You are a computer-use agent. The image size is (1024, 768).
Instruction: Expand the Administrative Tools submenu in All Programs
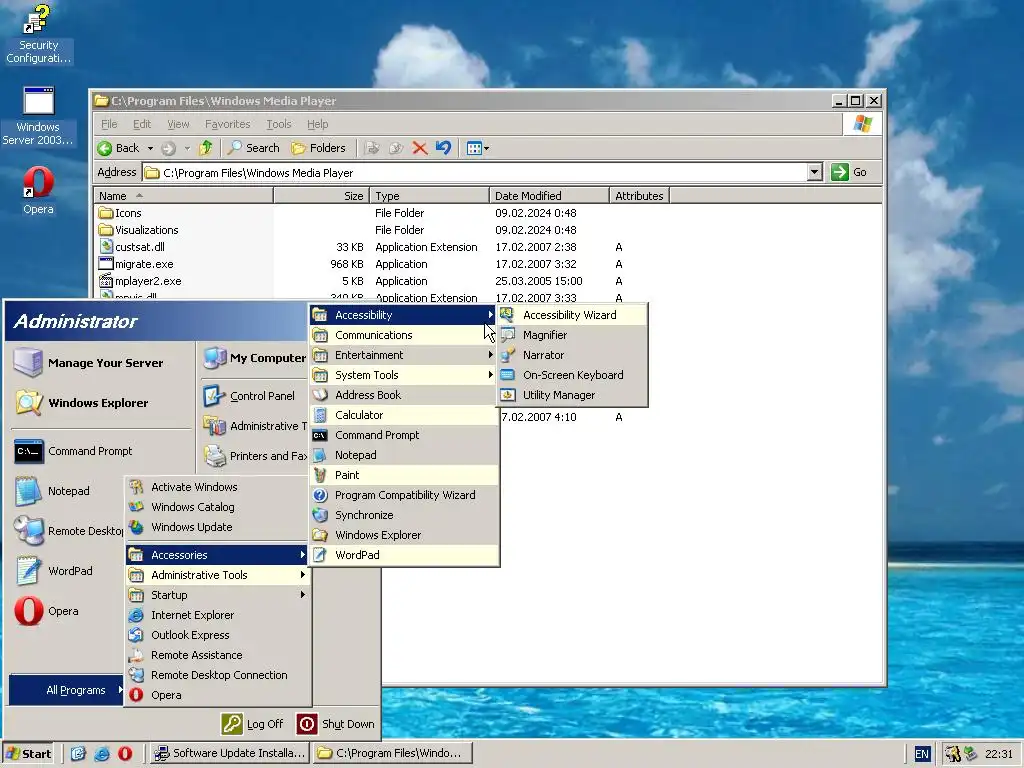click(x=217, y=575)
